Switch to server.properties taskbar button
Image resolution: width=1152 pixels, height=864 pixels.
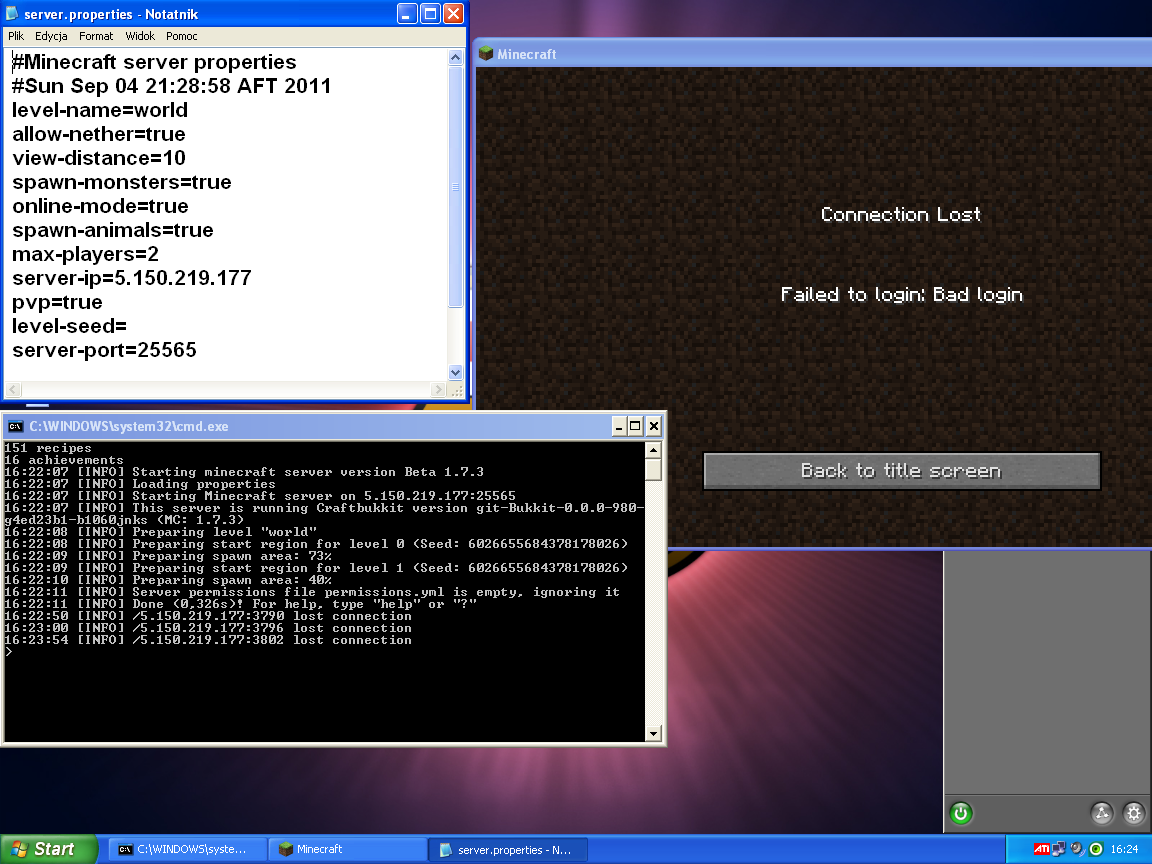[x=509, y=849]
